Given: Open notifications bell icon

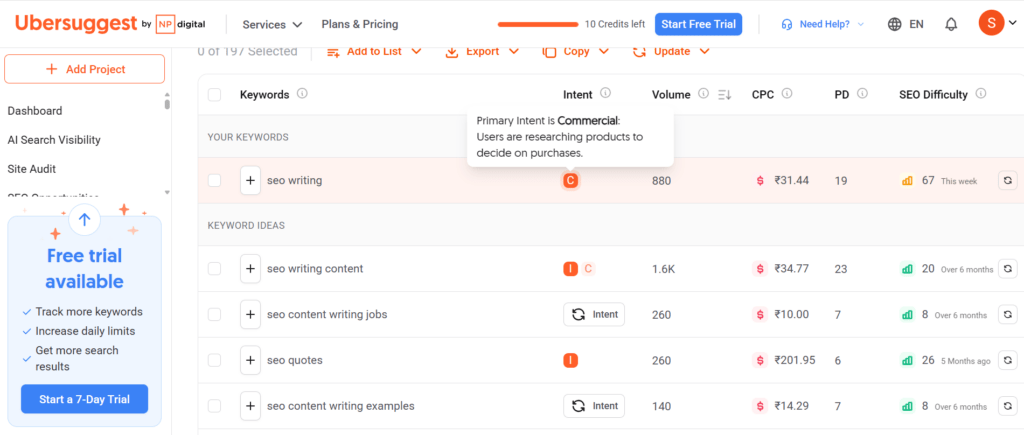Looking at the screenshot, I should pyautogui.click(x=952, y=24).
